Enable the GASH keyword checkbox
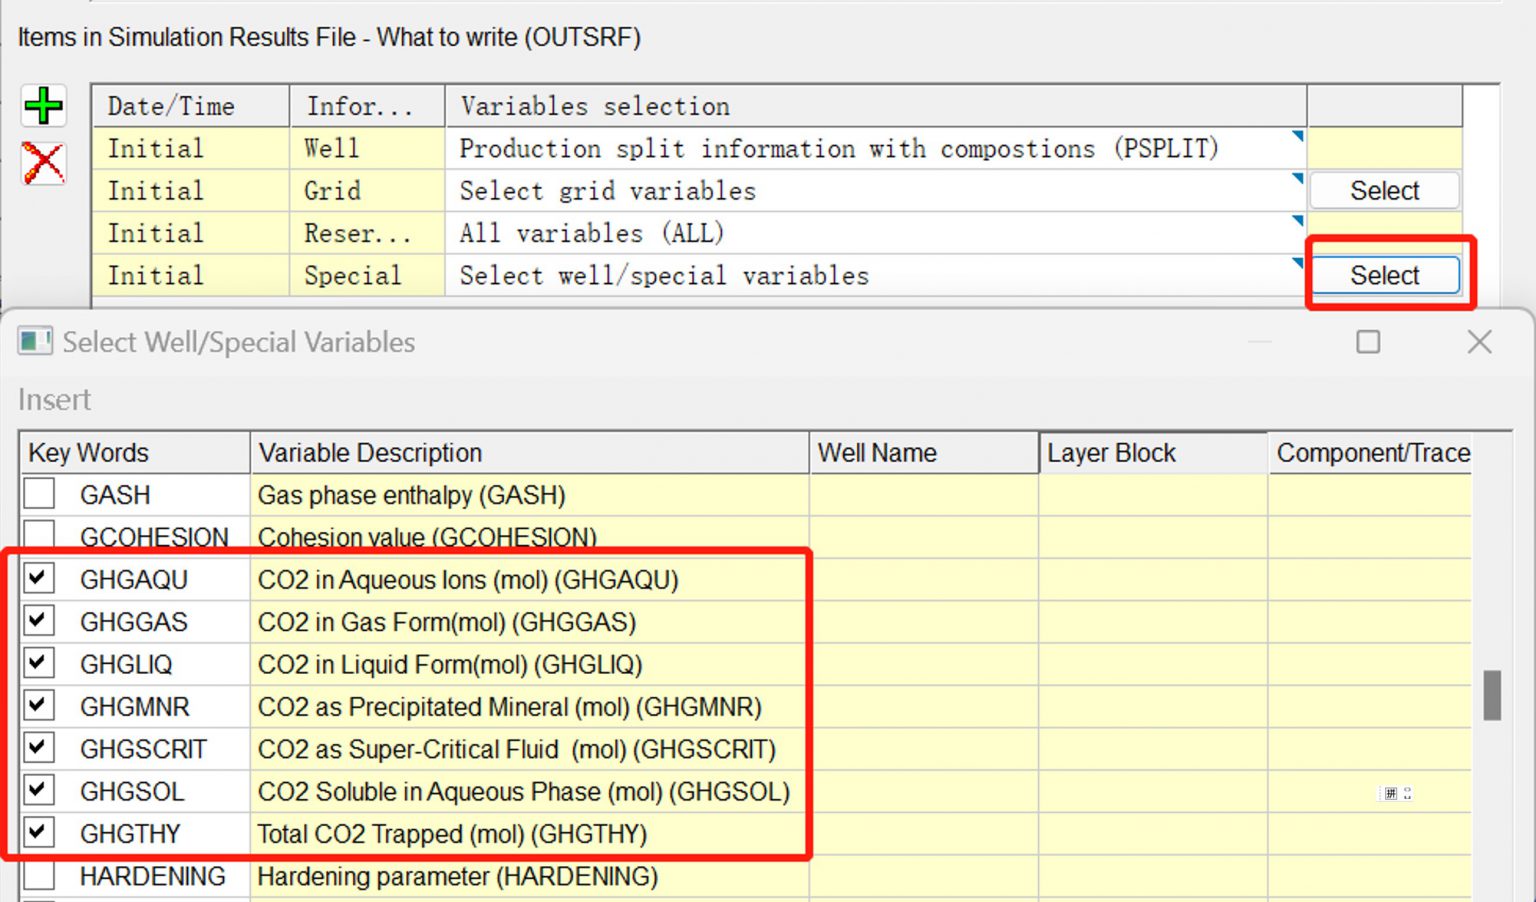The height and width of the screenshot is (902, 1536). tap(39, 494)
